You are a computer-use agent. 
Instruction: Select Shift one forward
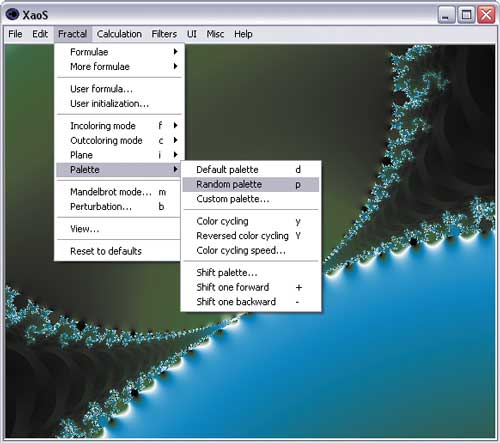[x=251, y=287]
